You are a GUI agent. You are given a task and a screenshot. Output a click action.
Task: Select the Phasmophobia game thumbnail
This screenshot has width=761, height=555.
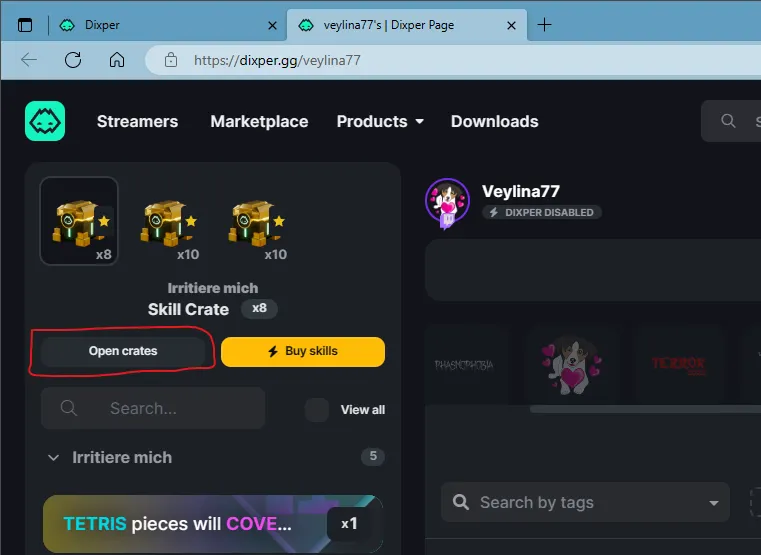point(464,364)
